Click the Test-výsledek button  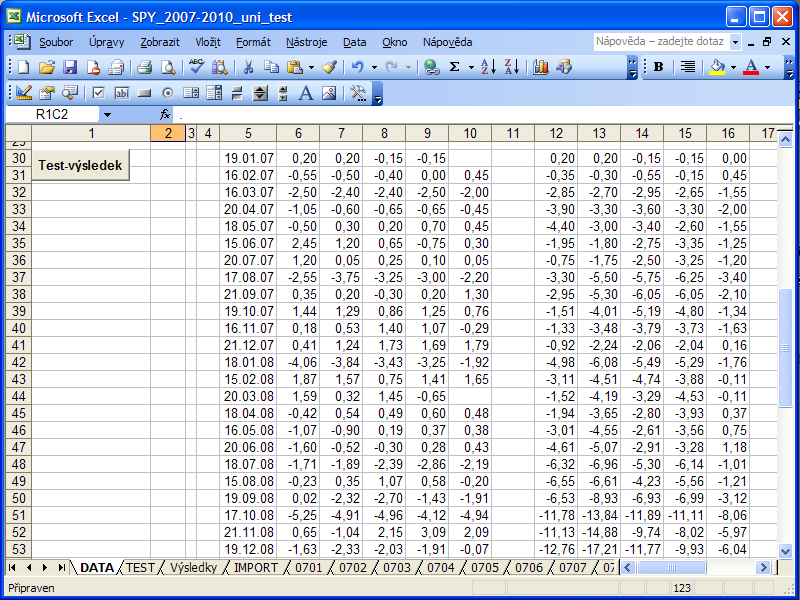coord(81,165)
